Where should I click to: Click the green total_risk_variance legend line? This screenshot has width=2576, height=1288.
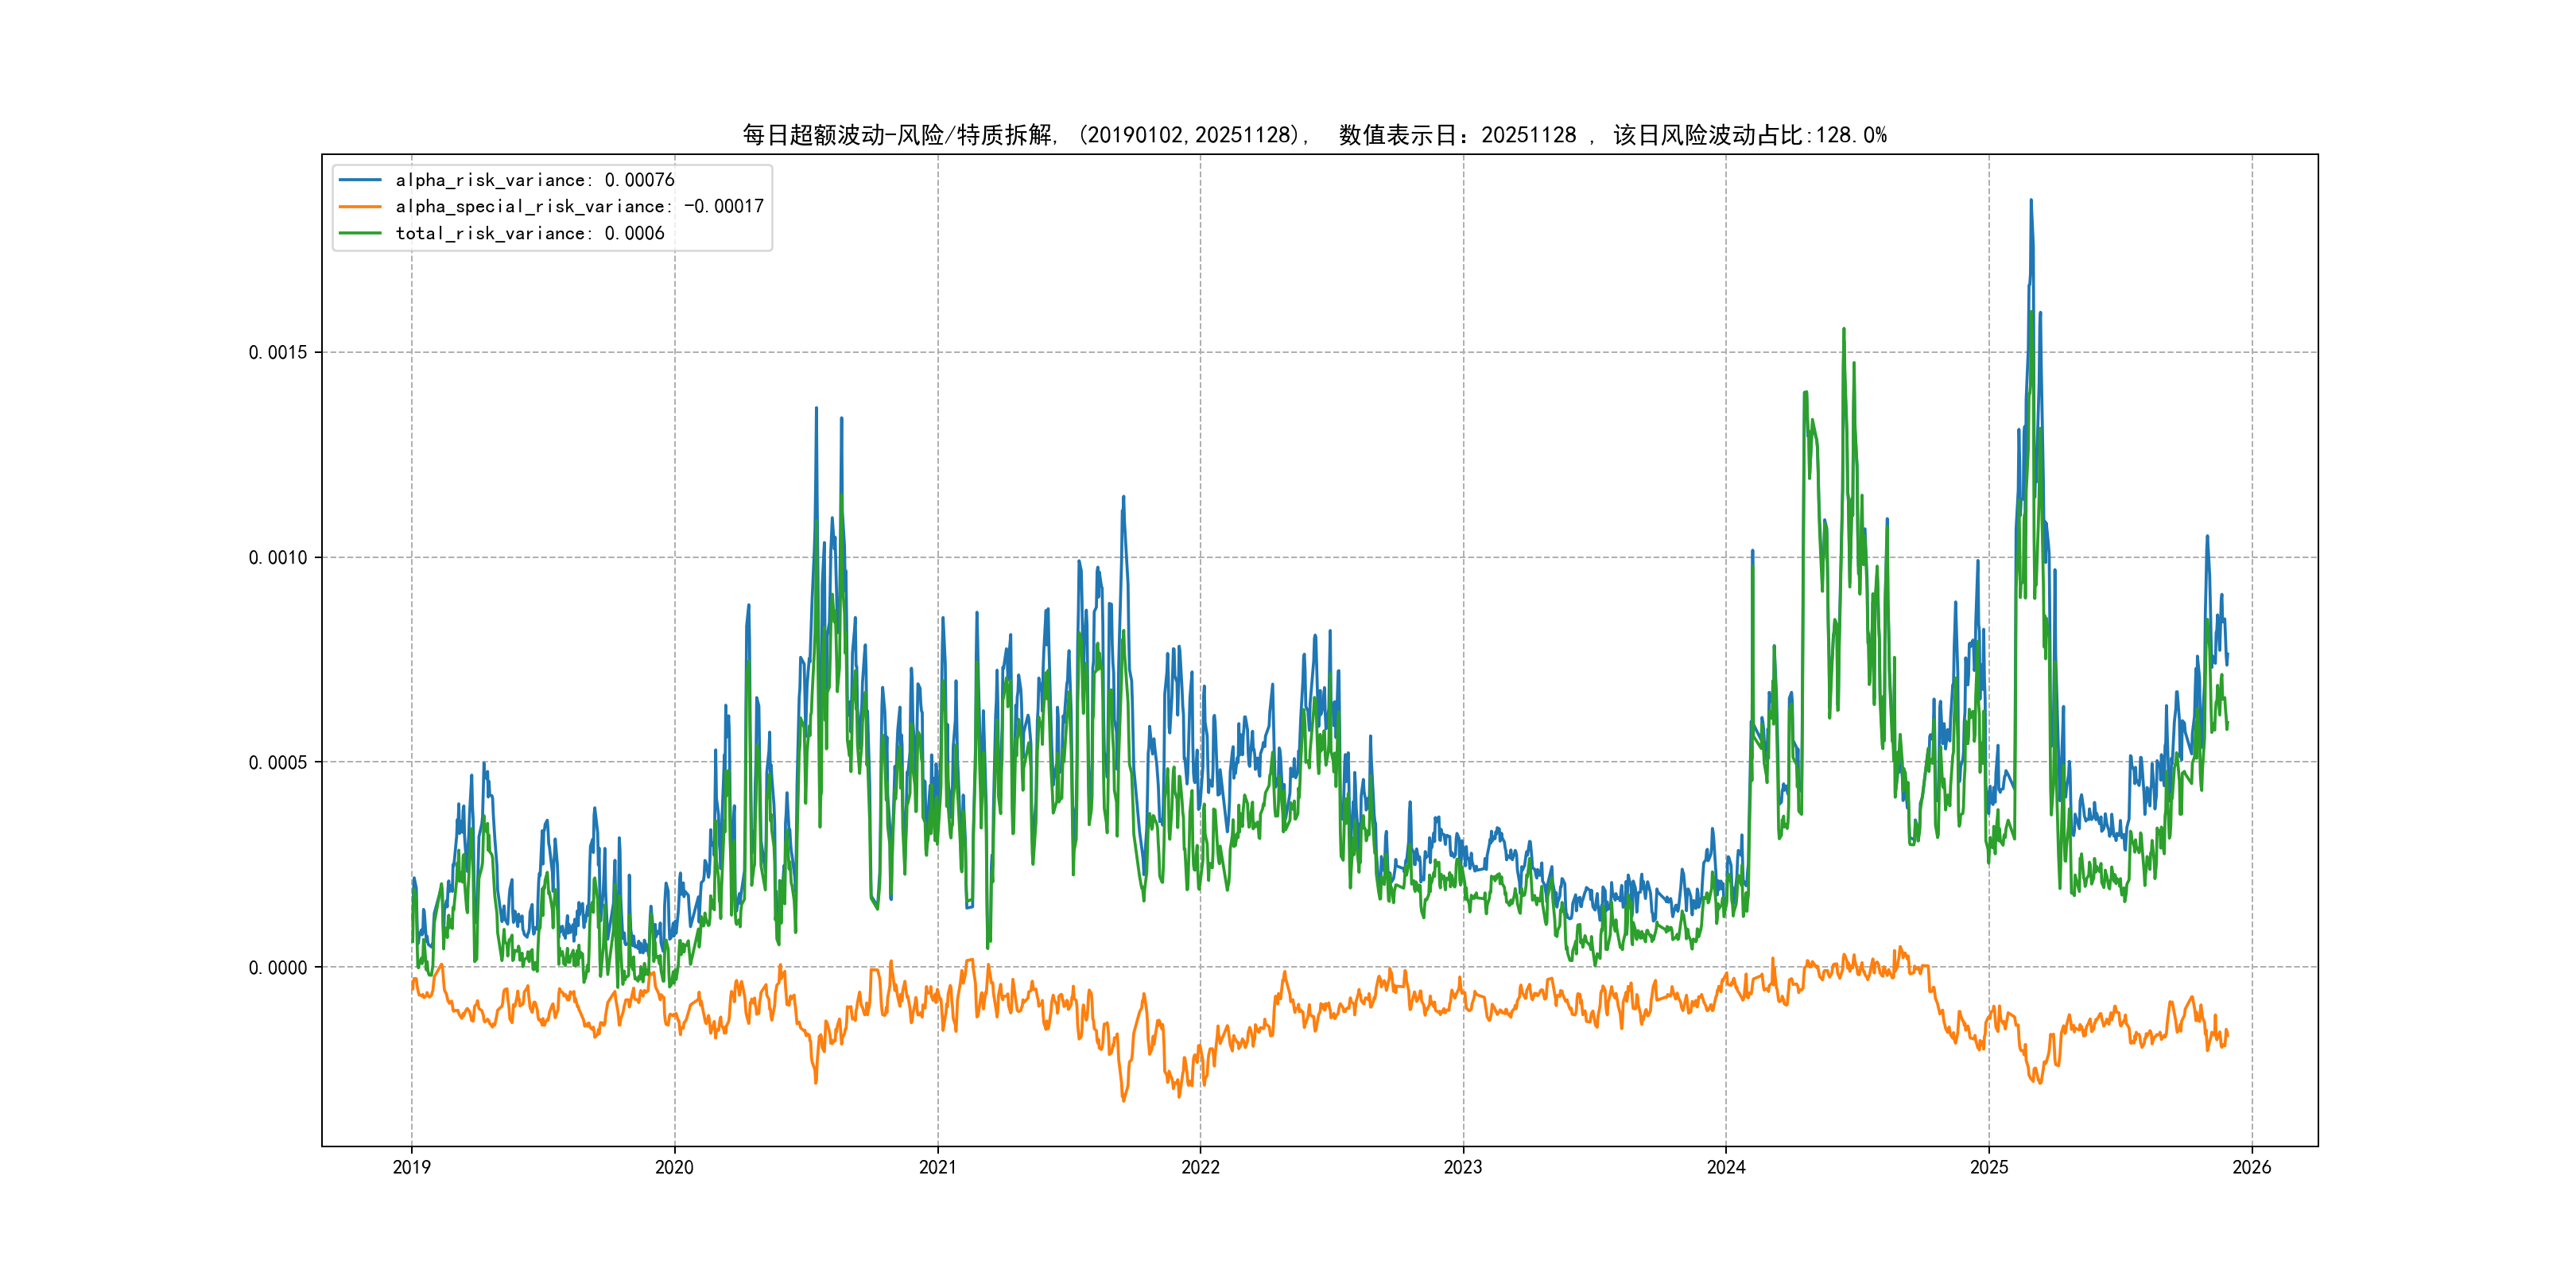[360, 233]
